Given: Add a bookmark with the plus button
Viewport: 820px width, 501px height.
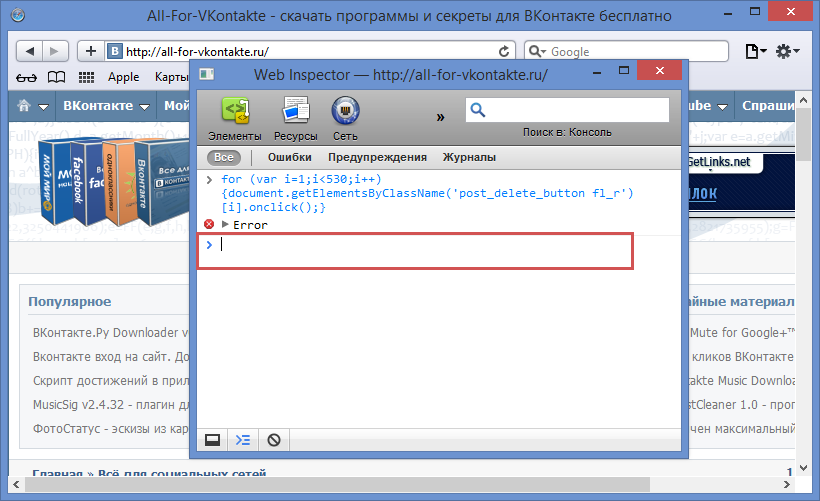Looking at the screenshot, I should click(x=91, y=51).
